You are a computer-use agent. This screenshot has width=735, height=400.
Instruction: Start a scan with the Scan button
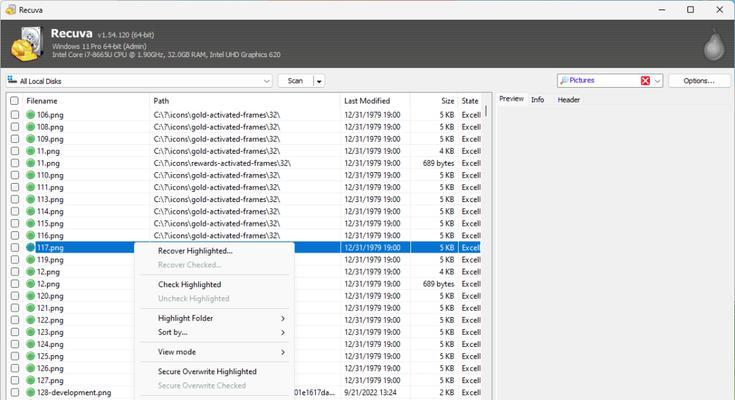click(x=295, y=81)
